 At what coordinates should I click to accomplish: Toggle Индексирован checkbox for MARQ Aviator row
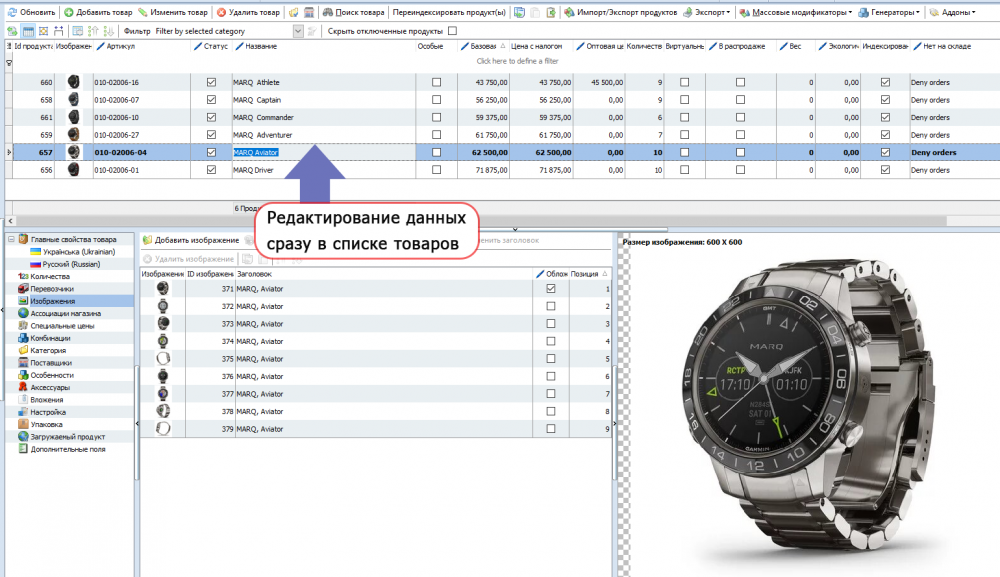tap(885, 152)
